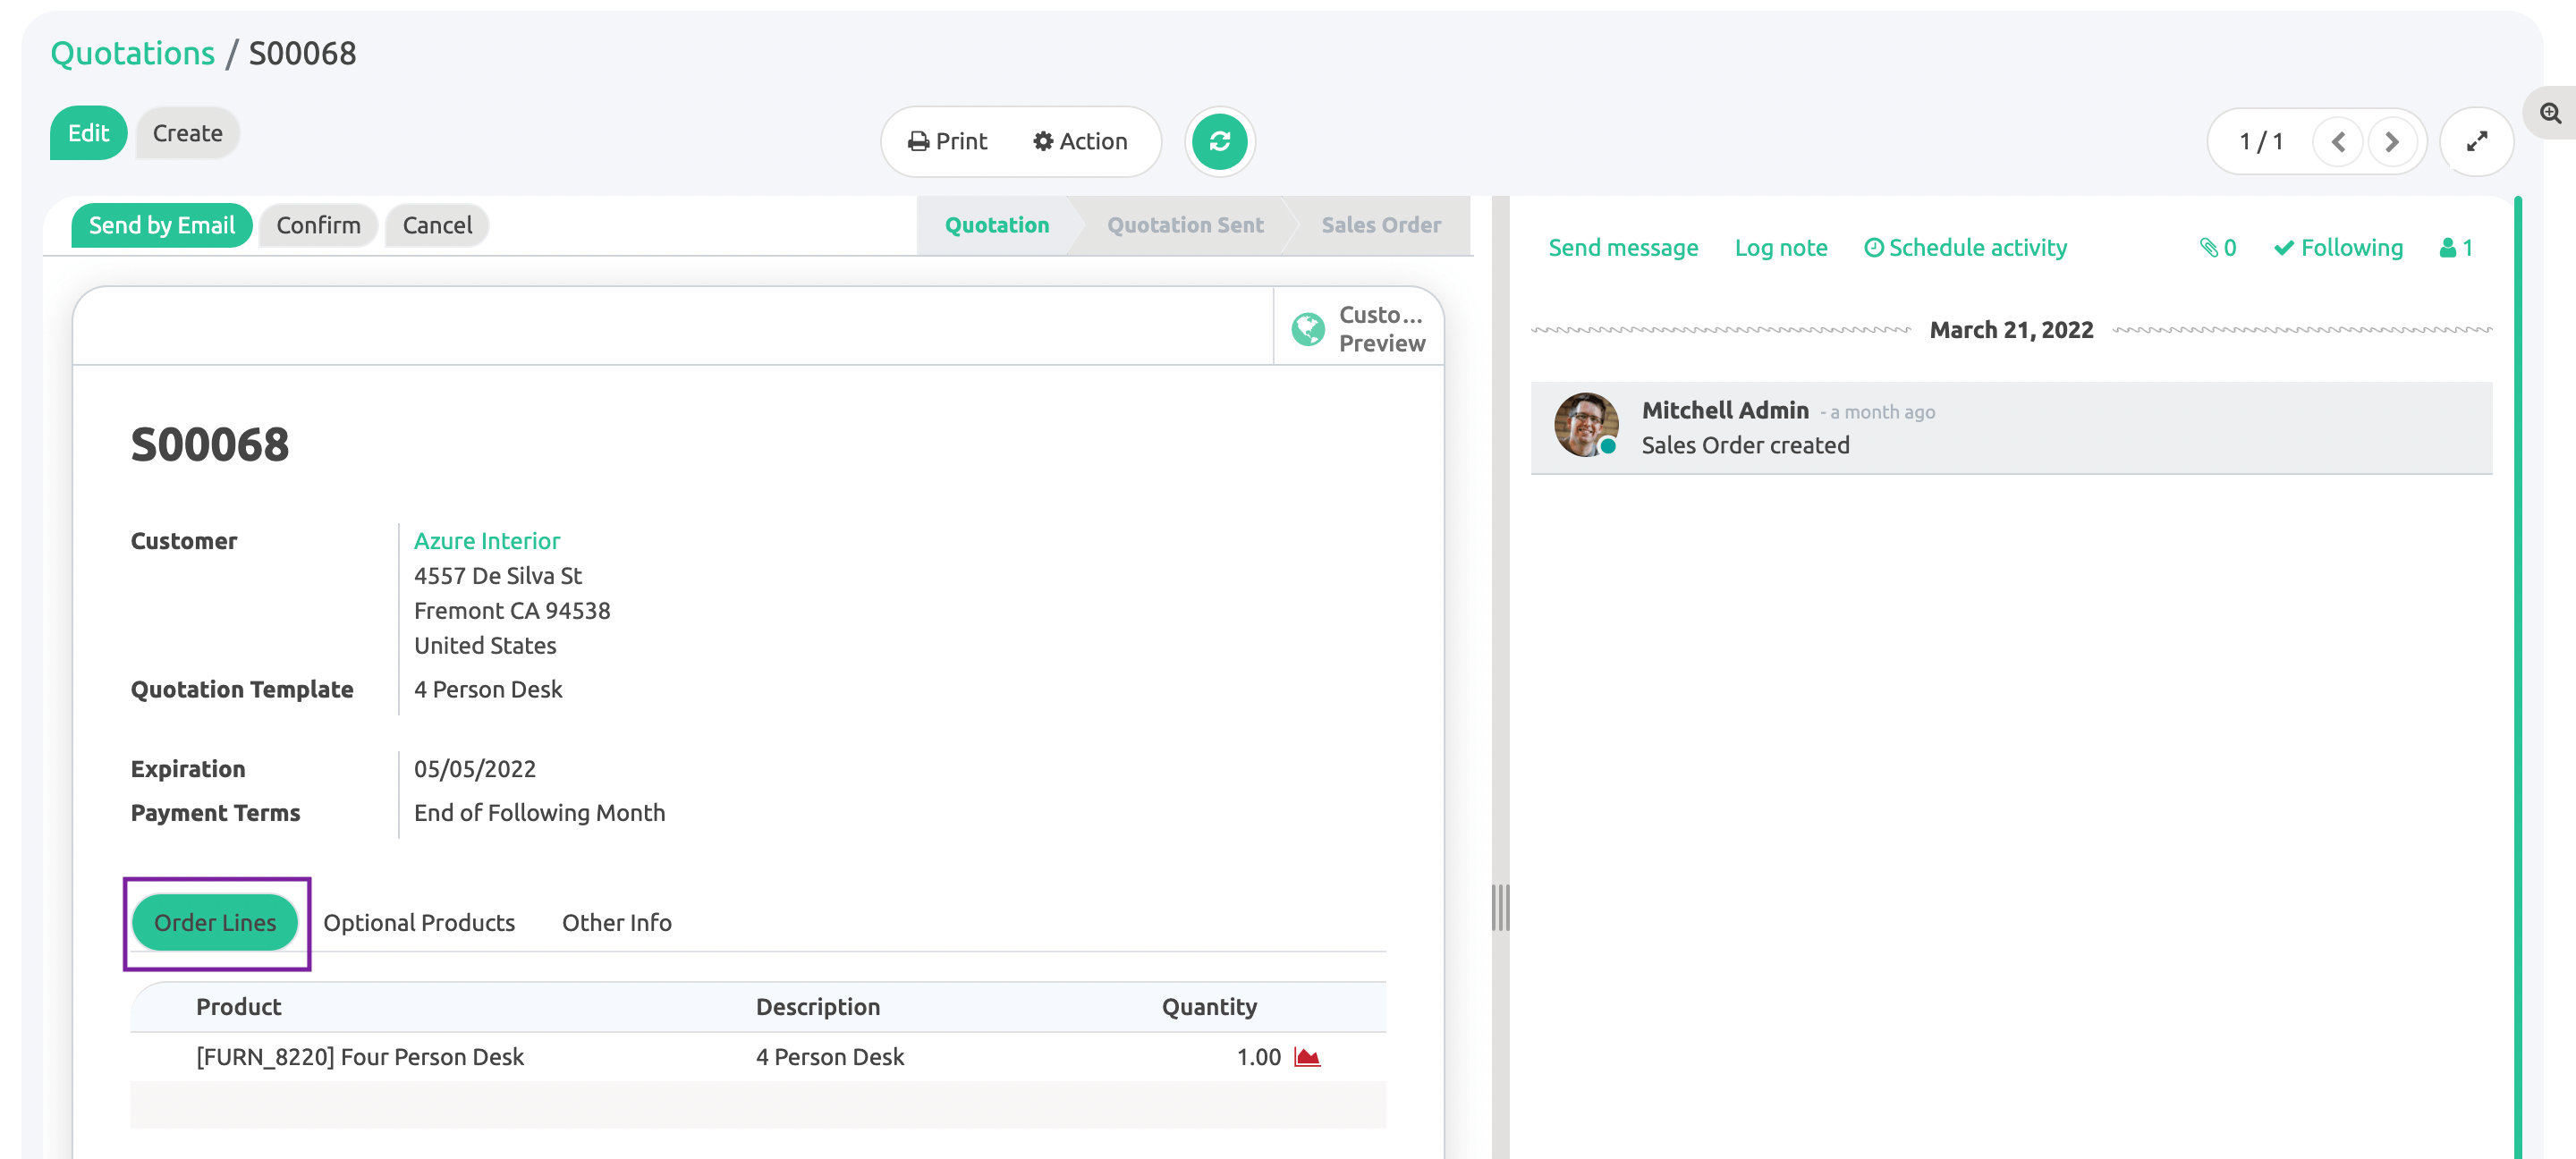This screenshot has height=1159, width=2576.
Task: Schedule activity with clock icon
Action: pyautogui.click(x=1964, y=248)
